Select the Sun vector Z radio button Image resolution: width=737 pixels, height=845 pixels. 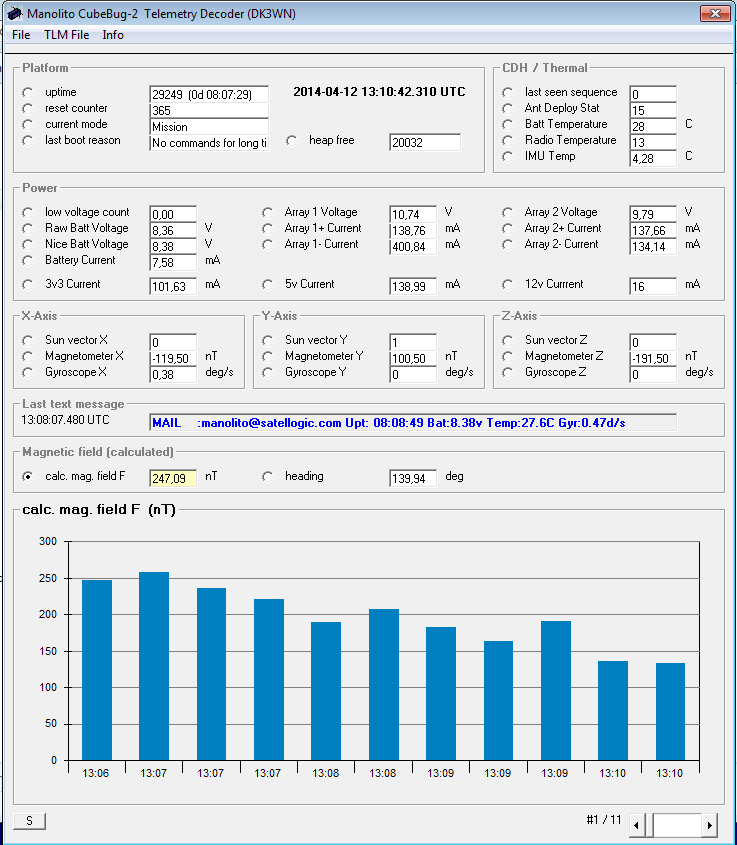pyautogui.click(x=507, y=341)
